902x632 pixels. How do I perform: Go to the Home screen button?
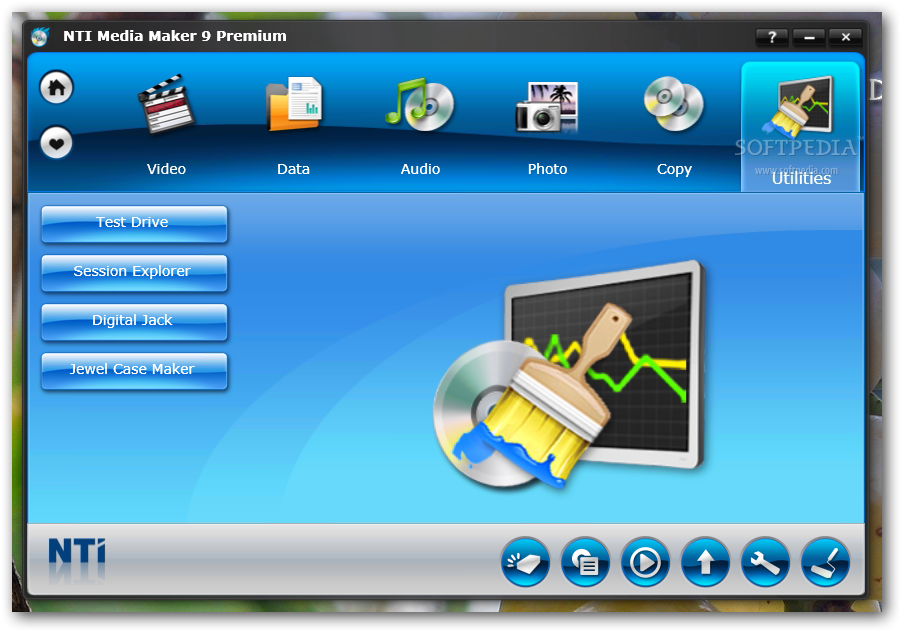[56, 87]
